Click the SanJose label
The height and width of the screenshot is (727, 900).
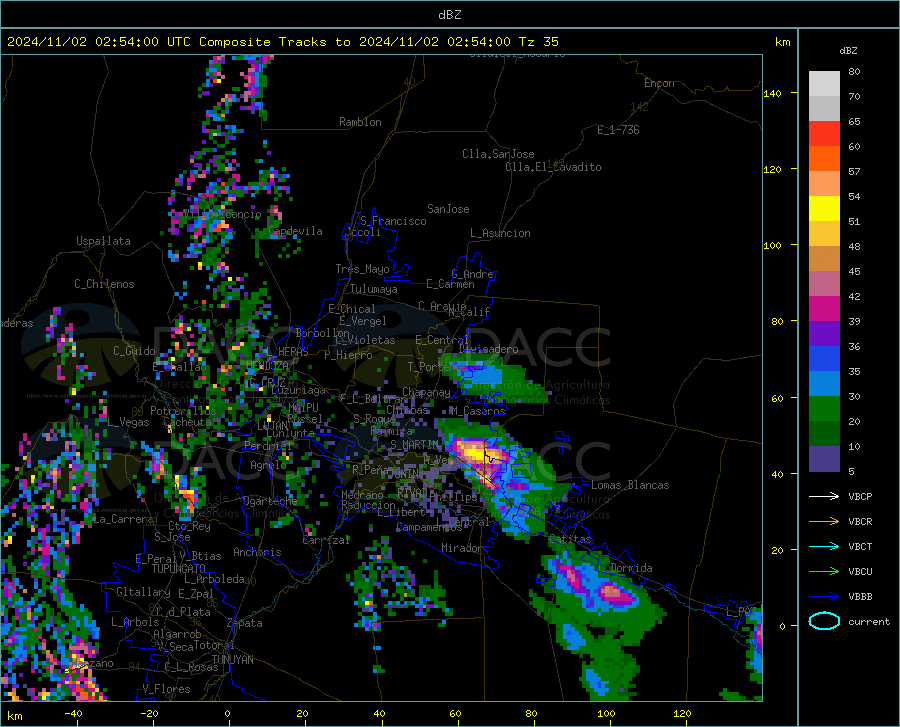(448, 209)
